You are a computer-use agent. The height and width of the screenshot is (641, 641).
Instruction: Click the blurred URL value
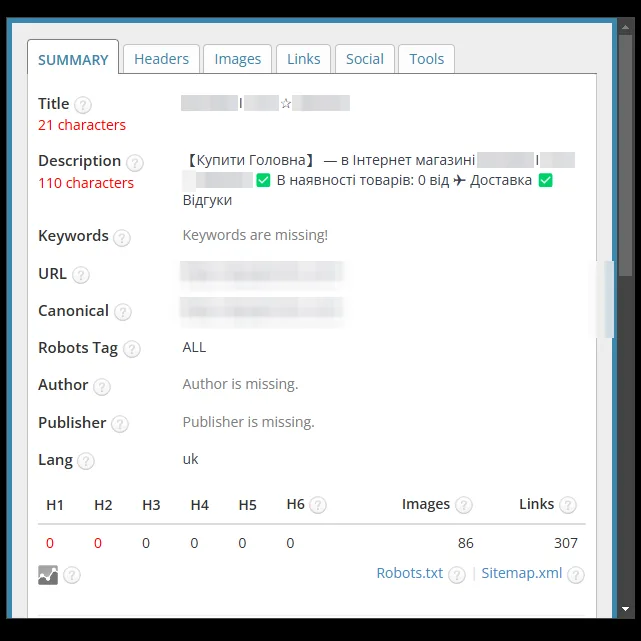click(x=262, y=273)
